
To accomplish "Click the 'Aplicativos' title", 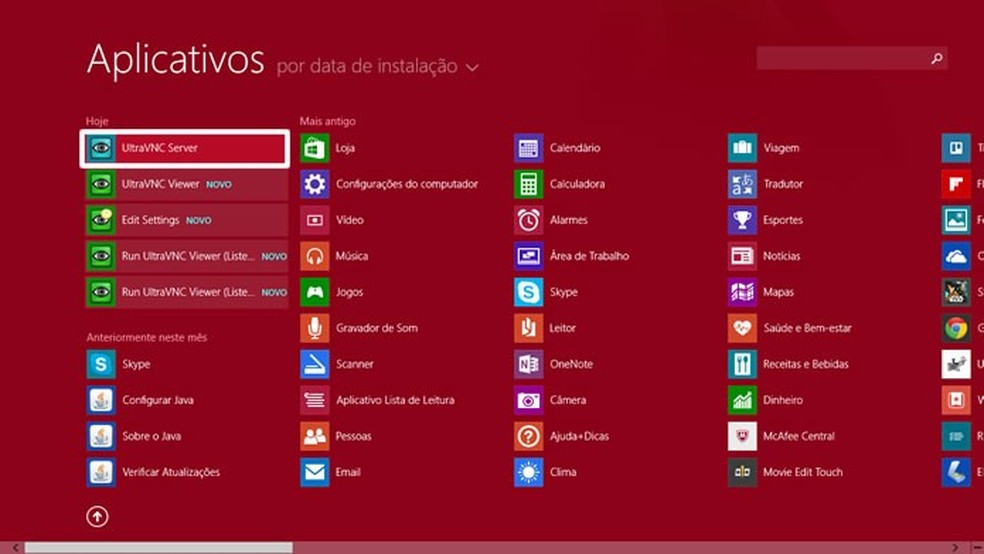I will tap(176, 61).
